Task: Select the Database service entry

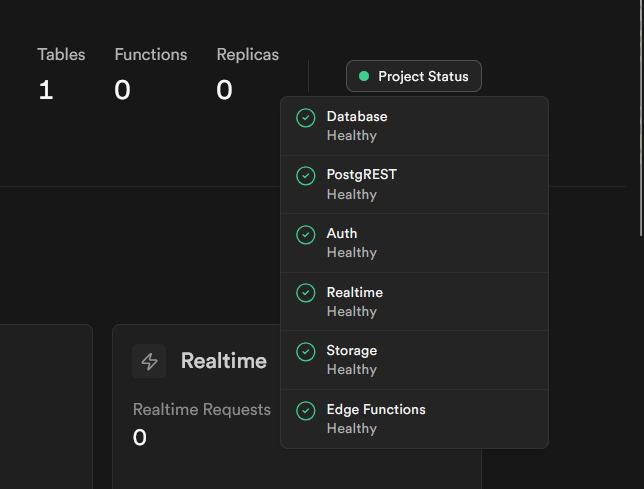Action: 414,126
